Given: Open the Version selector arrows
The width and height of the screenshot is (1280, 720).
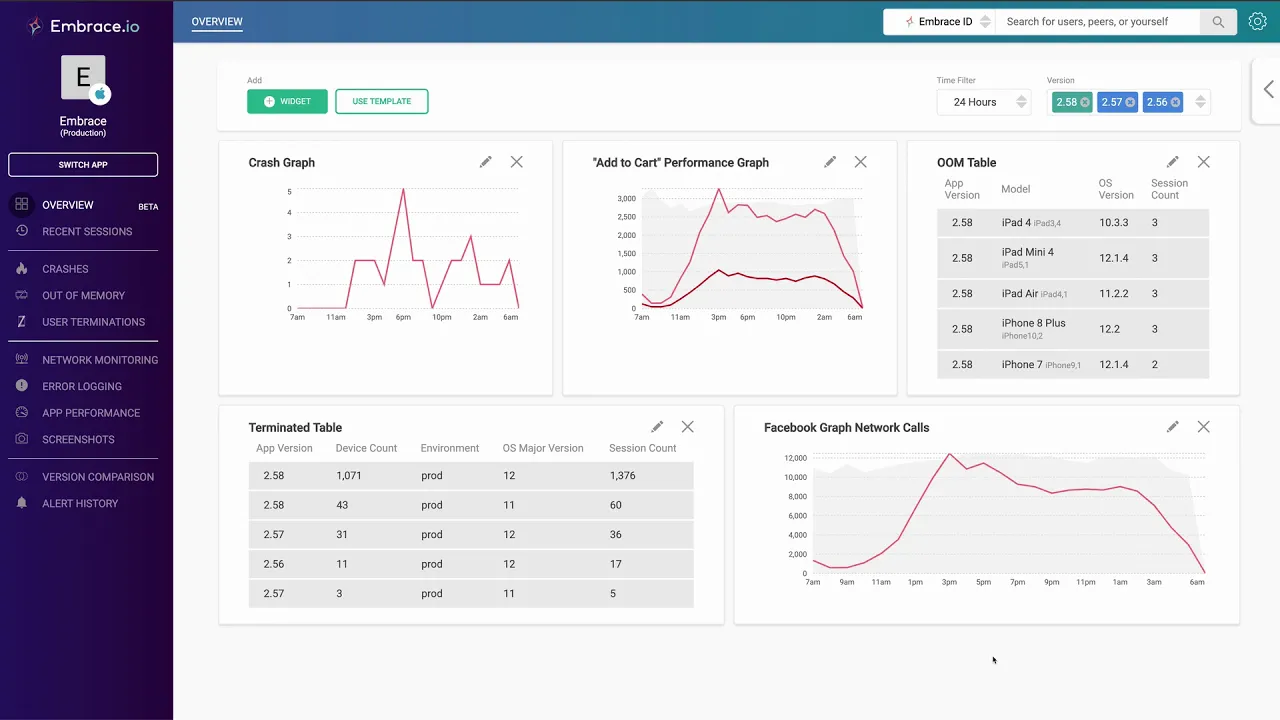Looking at the screenshot, I should tap(1201, 102).
